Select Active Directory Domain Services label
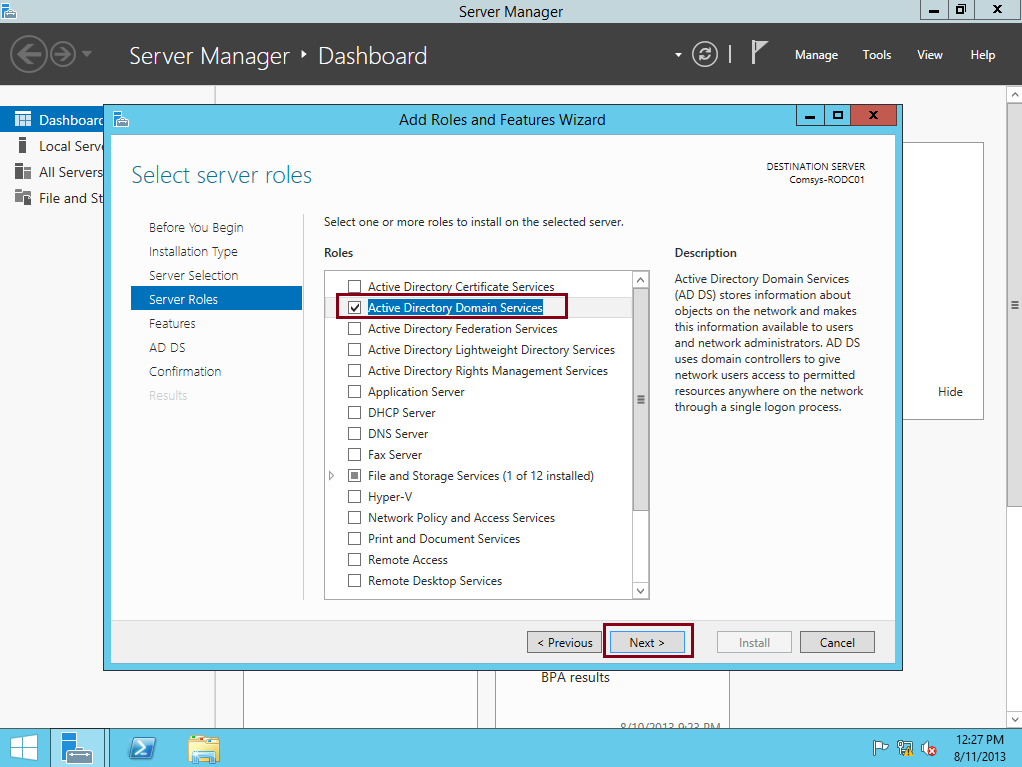Image resolution: width=1022 pixels, height=767 pixels. click(x=455, y=308)
